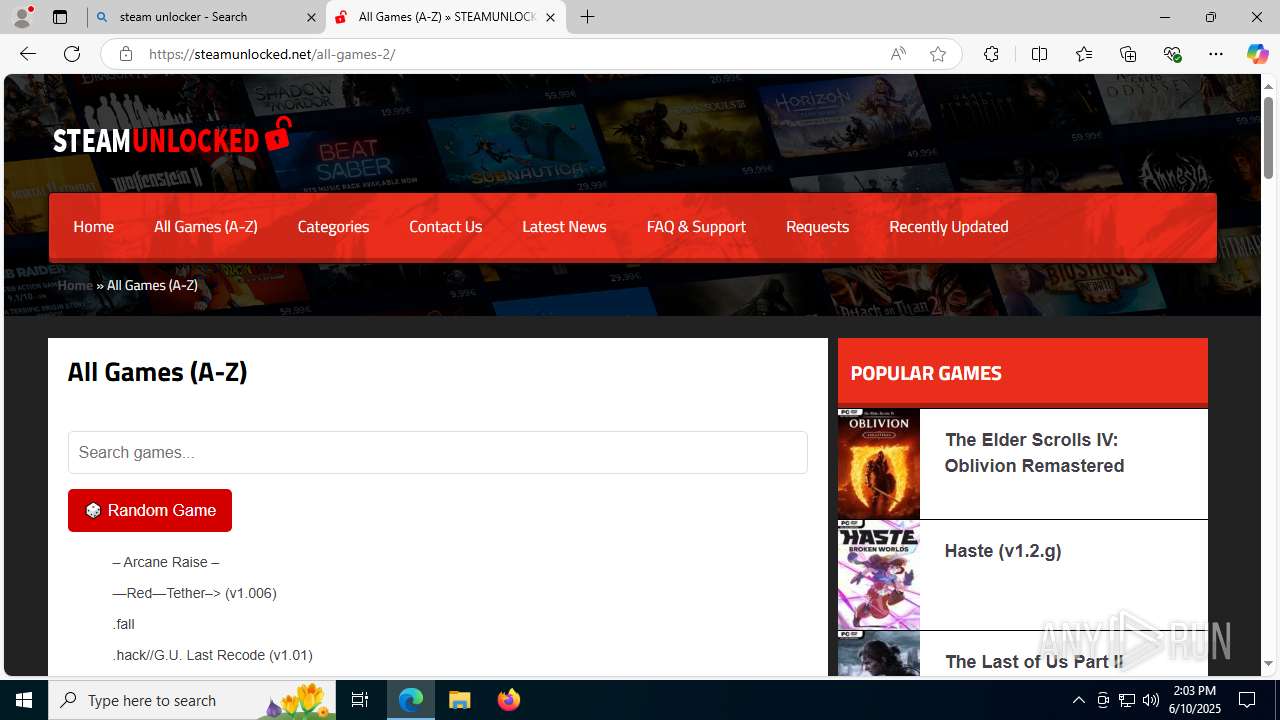Click the Last of Us cover thumbnail
The height and width of the screenshot is (720, 1280).
tap(879, 654)
